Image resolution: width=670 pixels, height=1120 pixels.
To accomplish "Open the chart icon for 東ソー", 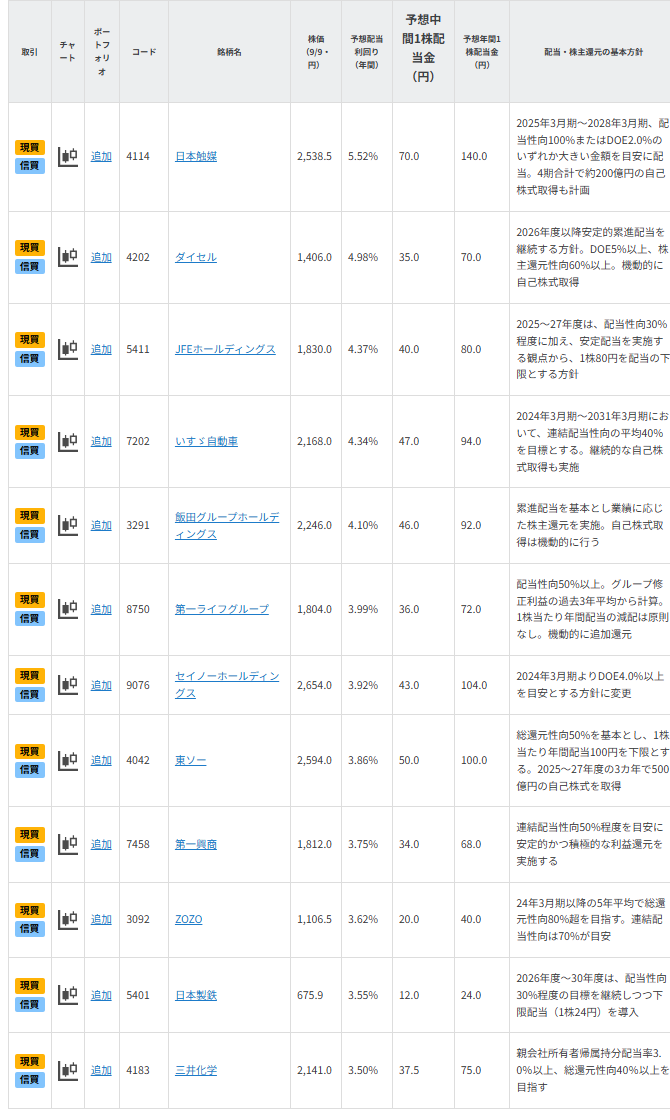I will [x=68, y=760].
